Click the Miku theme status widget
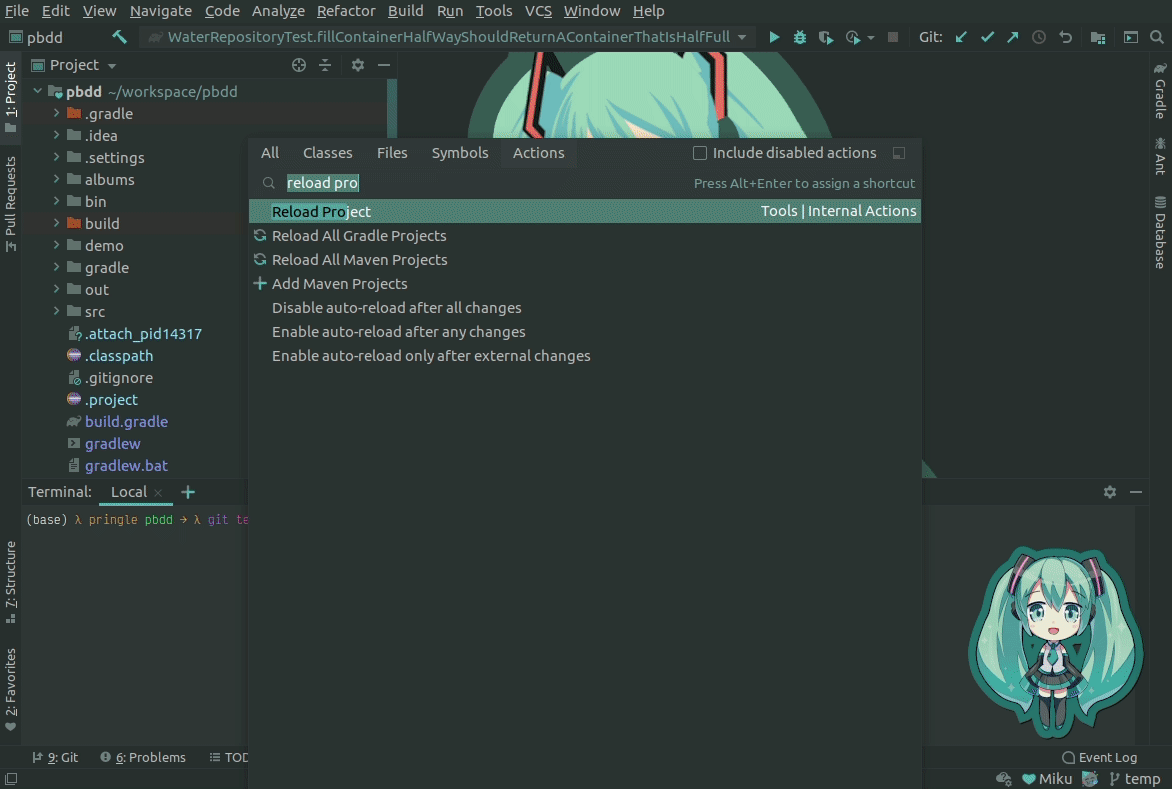 point(1046,779)
